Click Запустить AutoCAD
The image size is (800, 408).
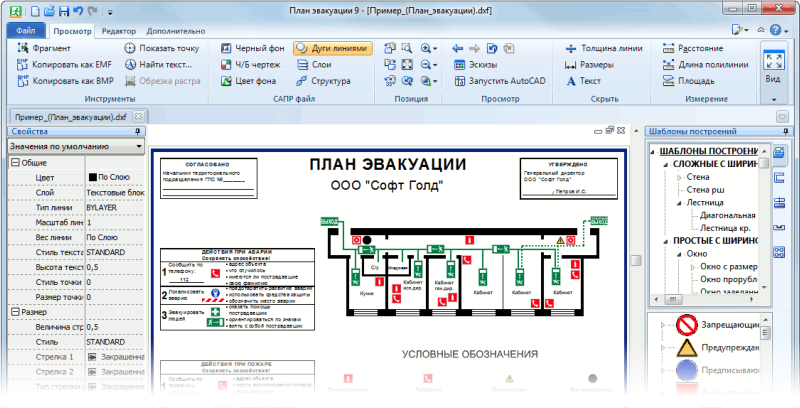pos(499,81)
